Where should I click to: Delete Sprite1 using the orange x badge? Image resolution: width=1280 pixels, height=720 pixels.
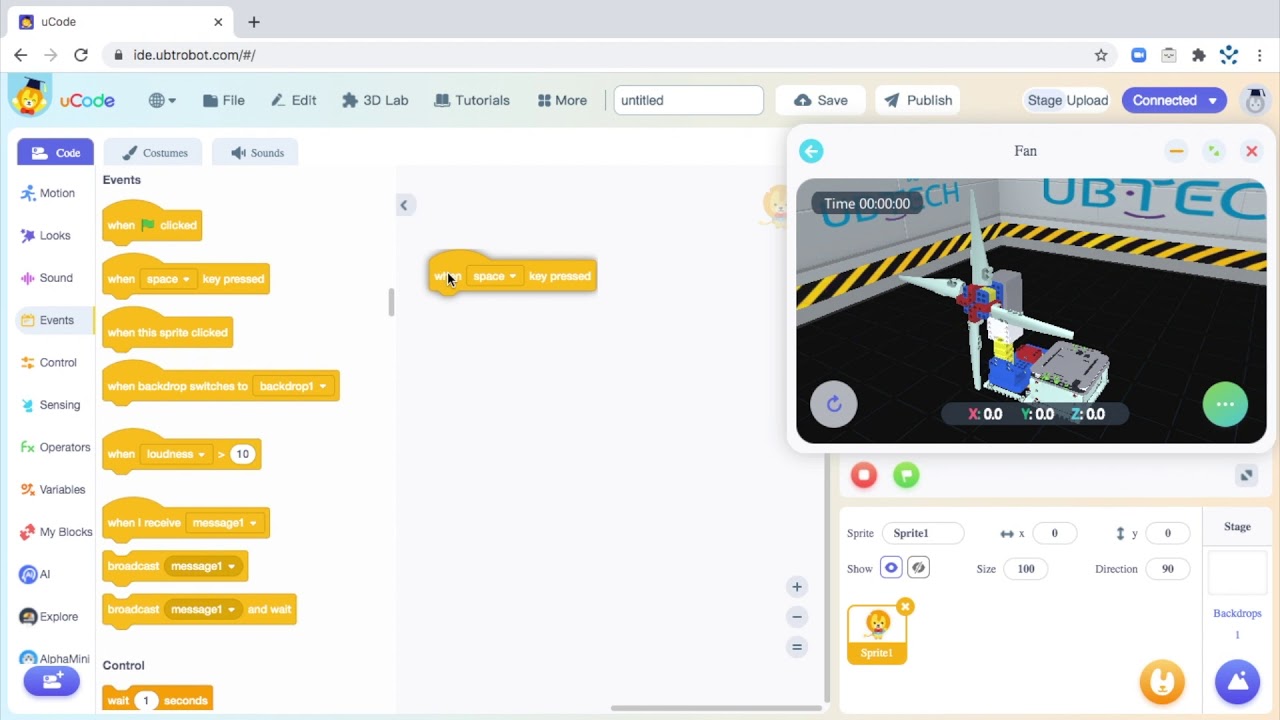coord(905,607)
